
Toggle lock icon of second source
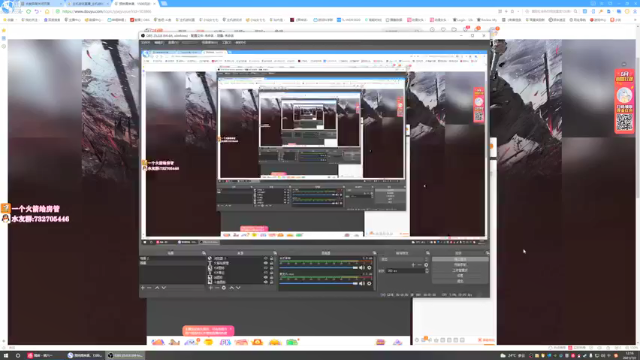[272, 263]
